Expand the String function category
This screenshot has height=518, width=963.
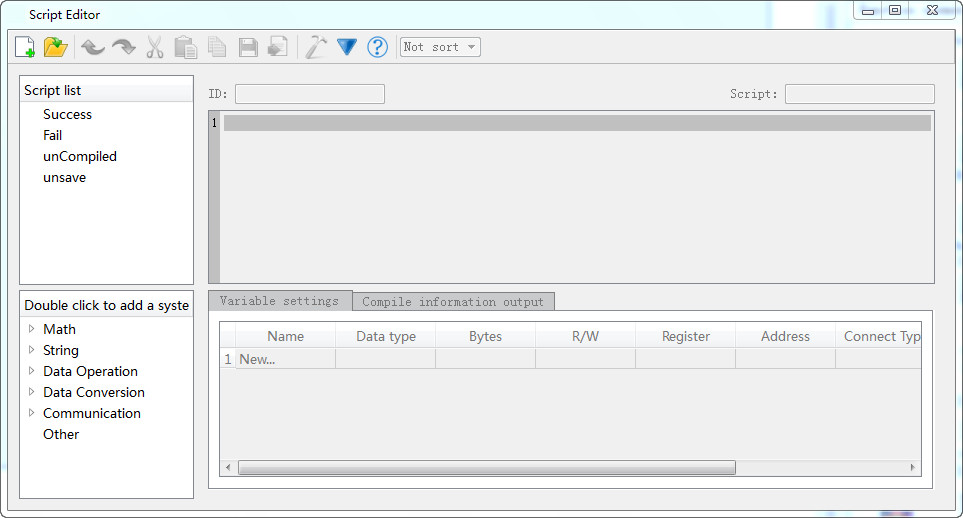pos(31,350)
